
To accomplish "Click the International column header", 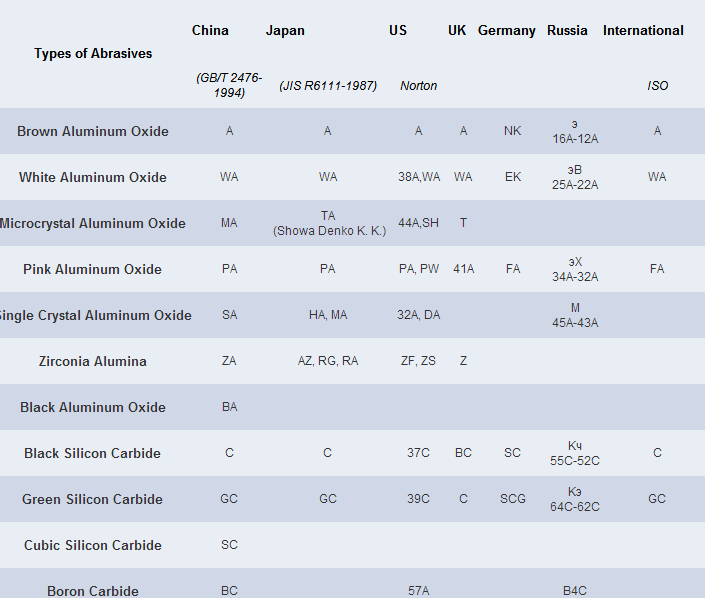I will point(643,30).
